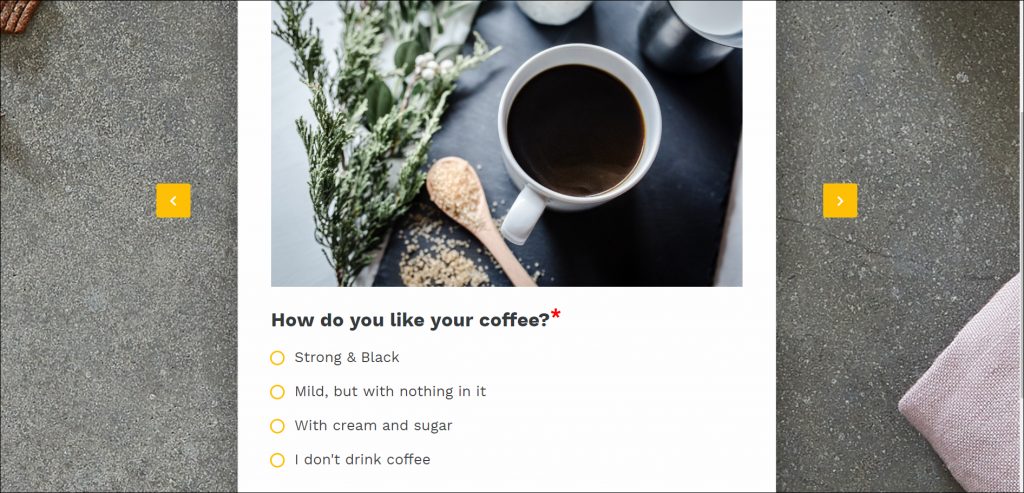Go to the previous question with left arrow

click(x=173, y=200)
